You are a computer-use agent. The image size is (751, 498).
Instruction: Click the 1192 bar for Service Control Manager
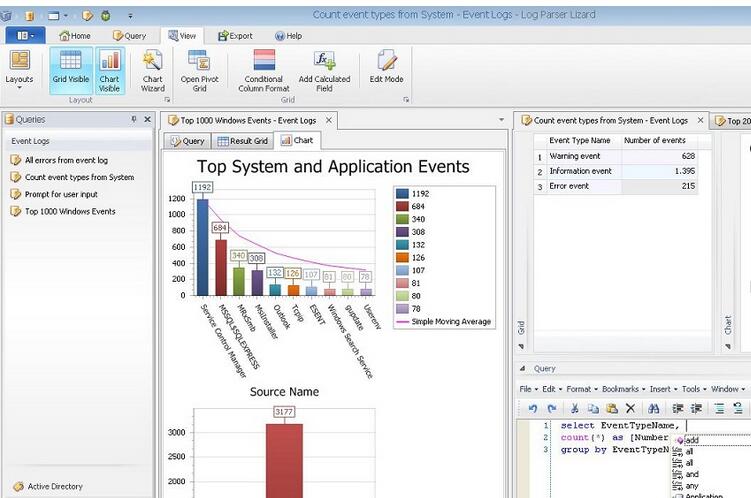tap(203, 247)
